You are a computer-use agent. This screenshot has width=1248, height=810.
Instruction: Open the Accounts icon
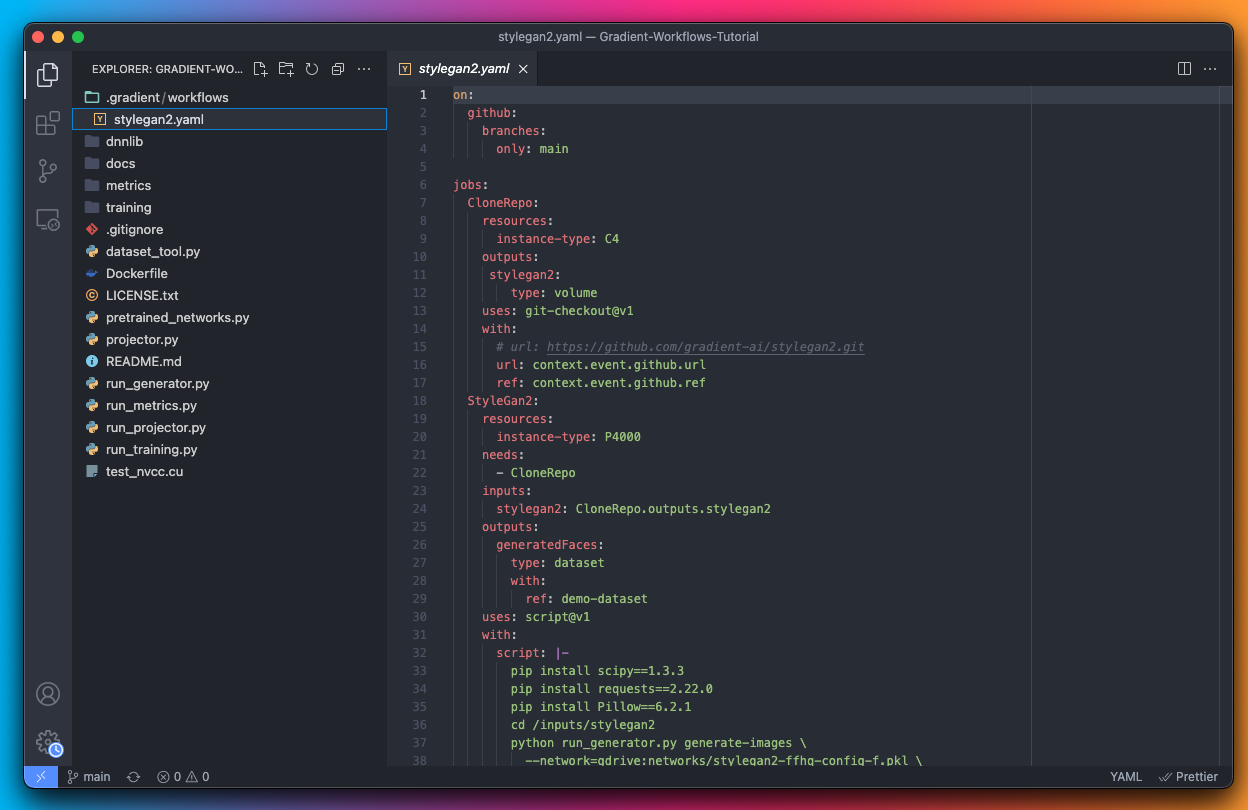point(48,694)
